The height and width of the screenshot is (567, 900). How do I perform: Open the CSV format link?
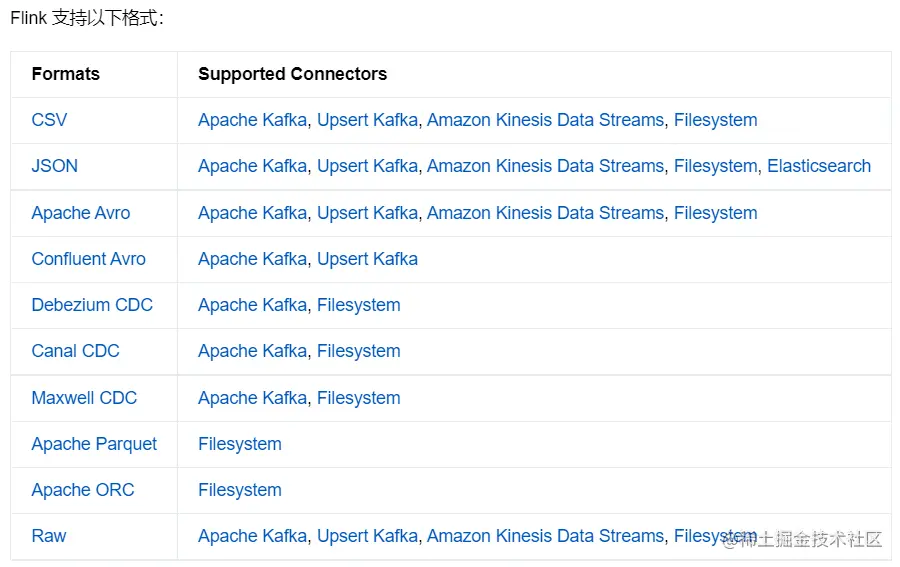pos(49,120)
